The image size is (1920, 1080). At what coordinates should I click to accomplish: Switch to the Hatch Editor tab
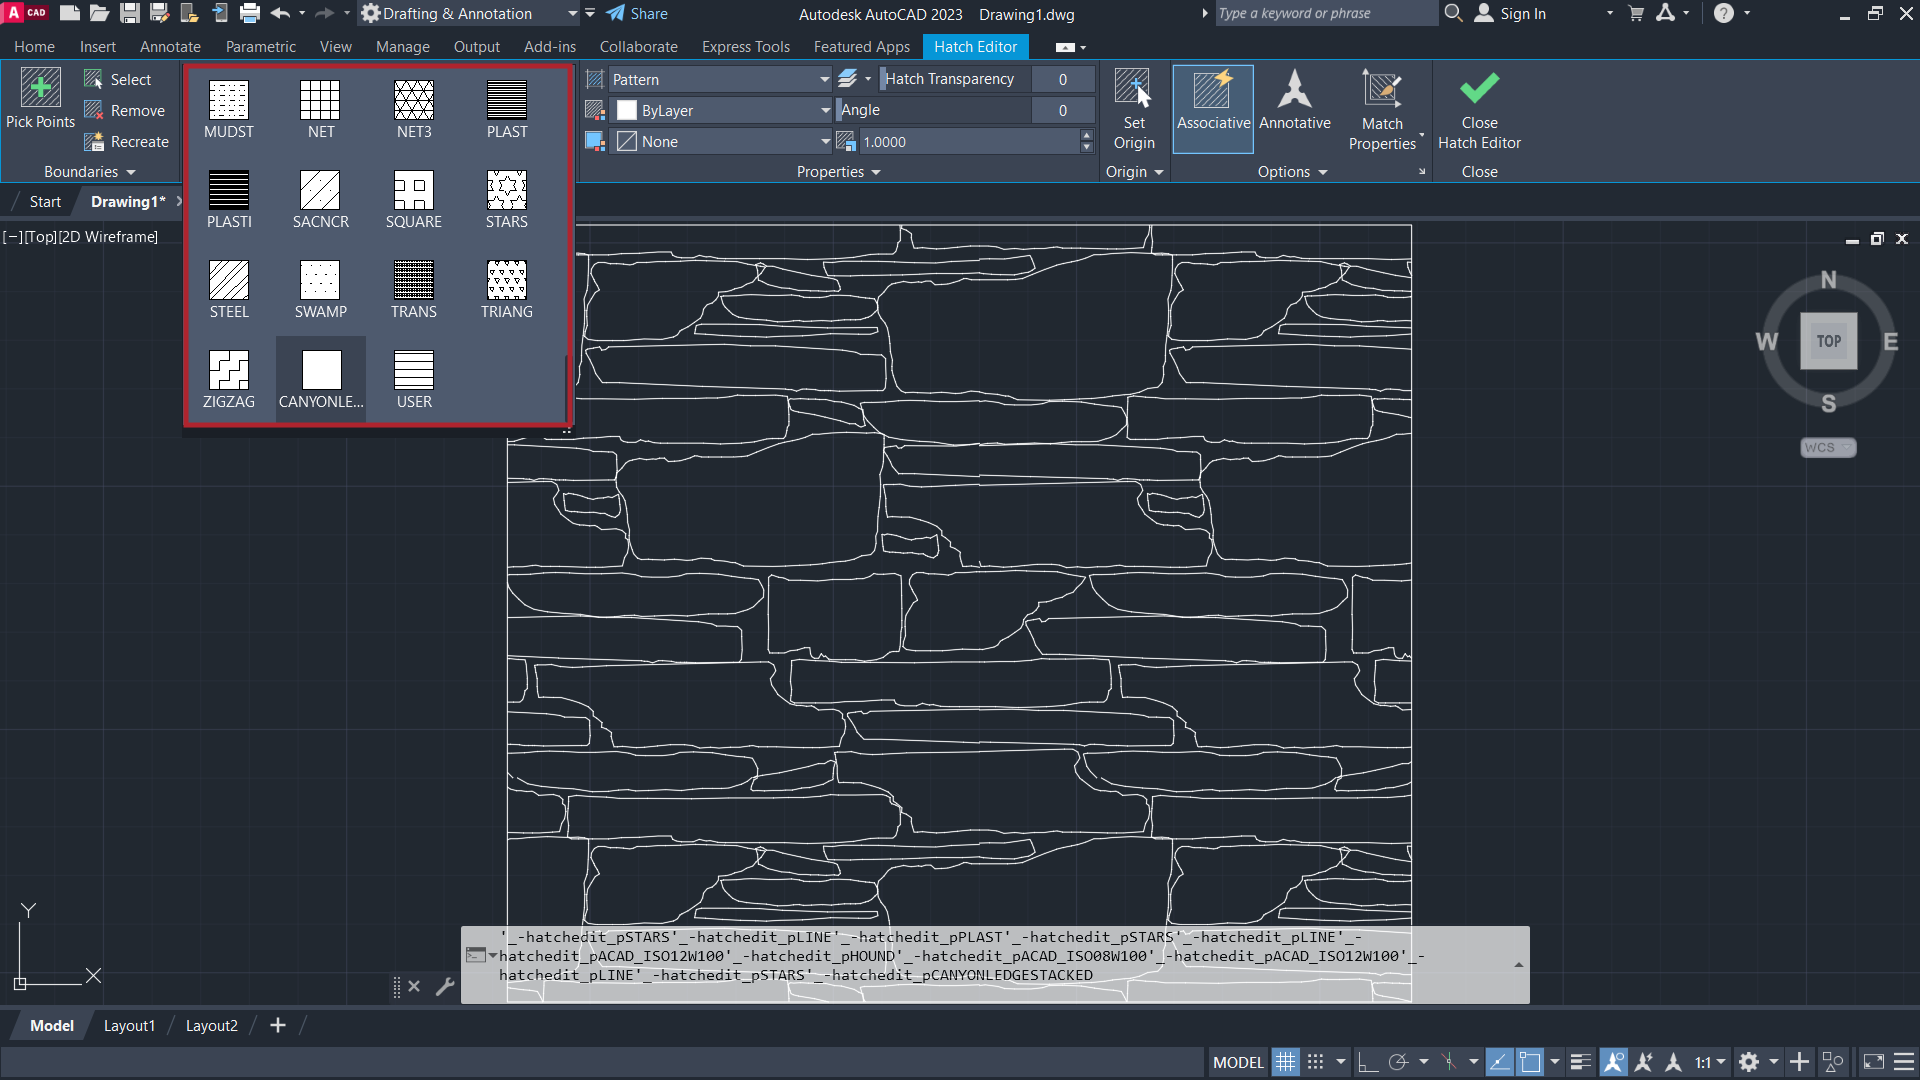coord(975,46)
